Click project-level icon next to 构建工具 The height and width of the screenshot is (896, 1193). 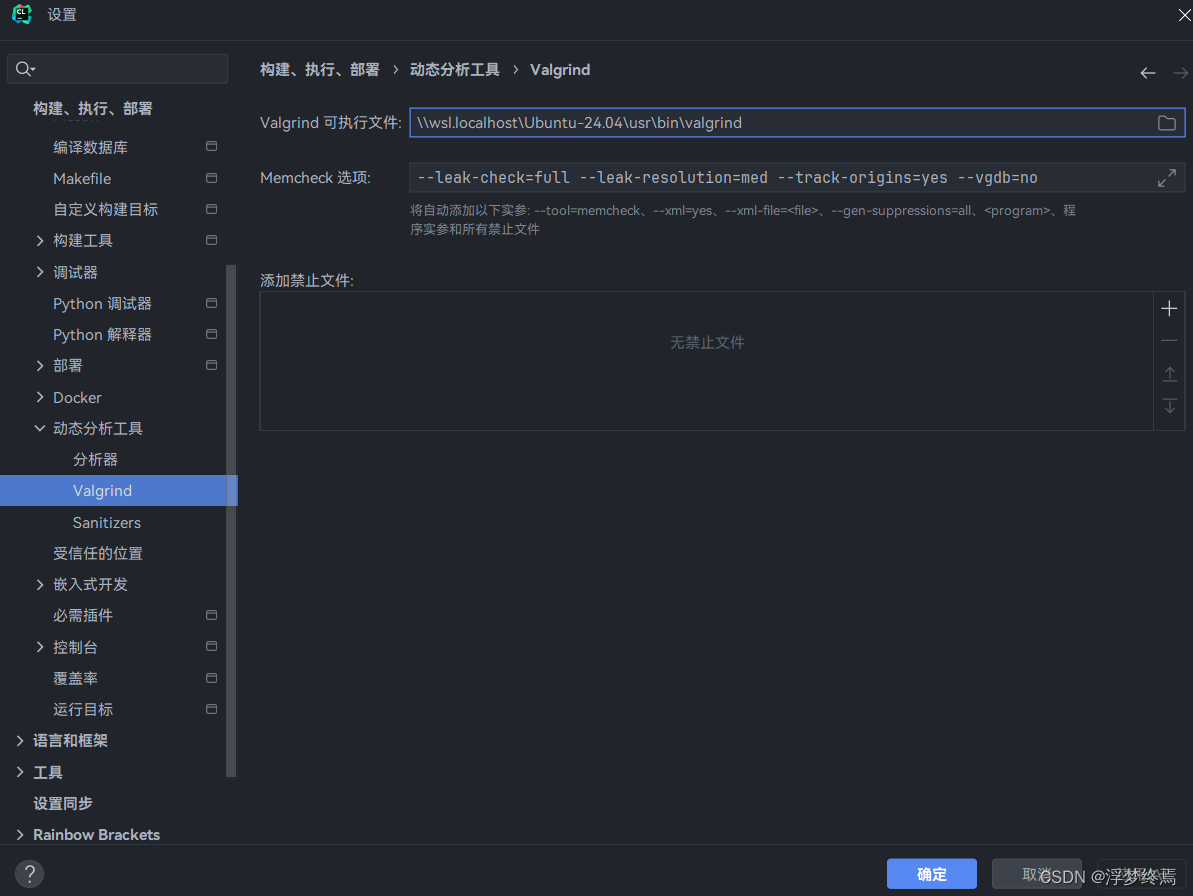pyautogui.click(x=212, y=240)
